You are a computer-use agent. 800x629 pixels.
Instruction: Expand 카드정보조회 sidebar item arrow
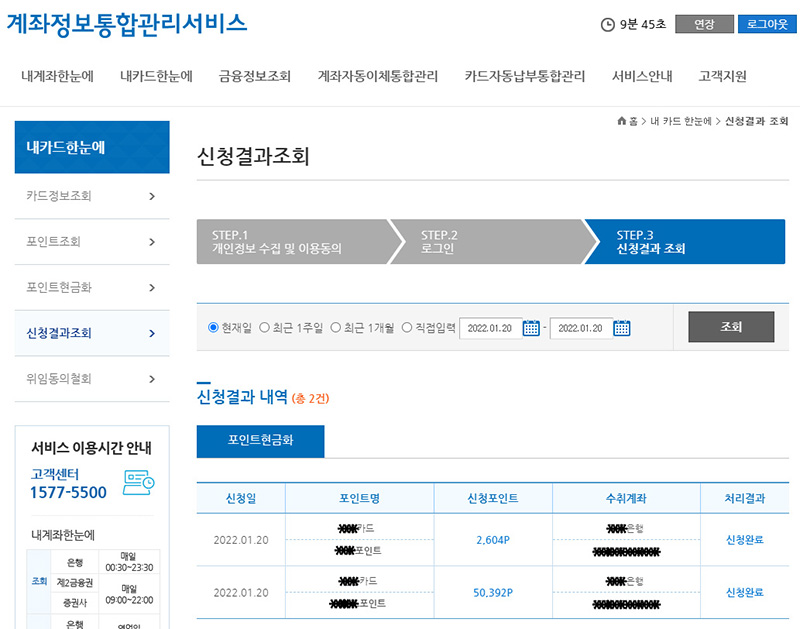151,196
